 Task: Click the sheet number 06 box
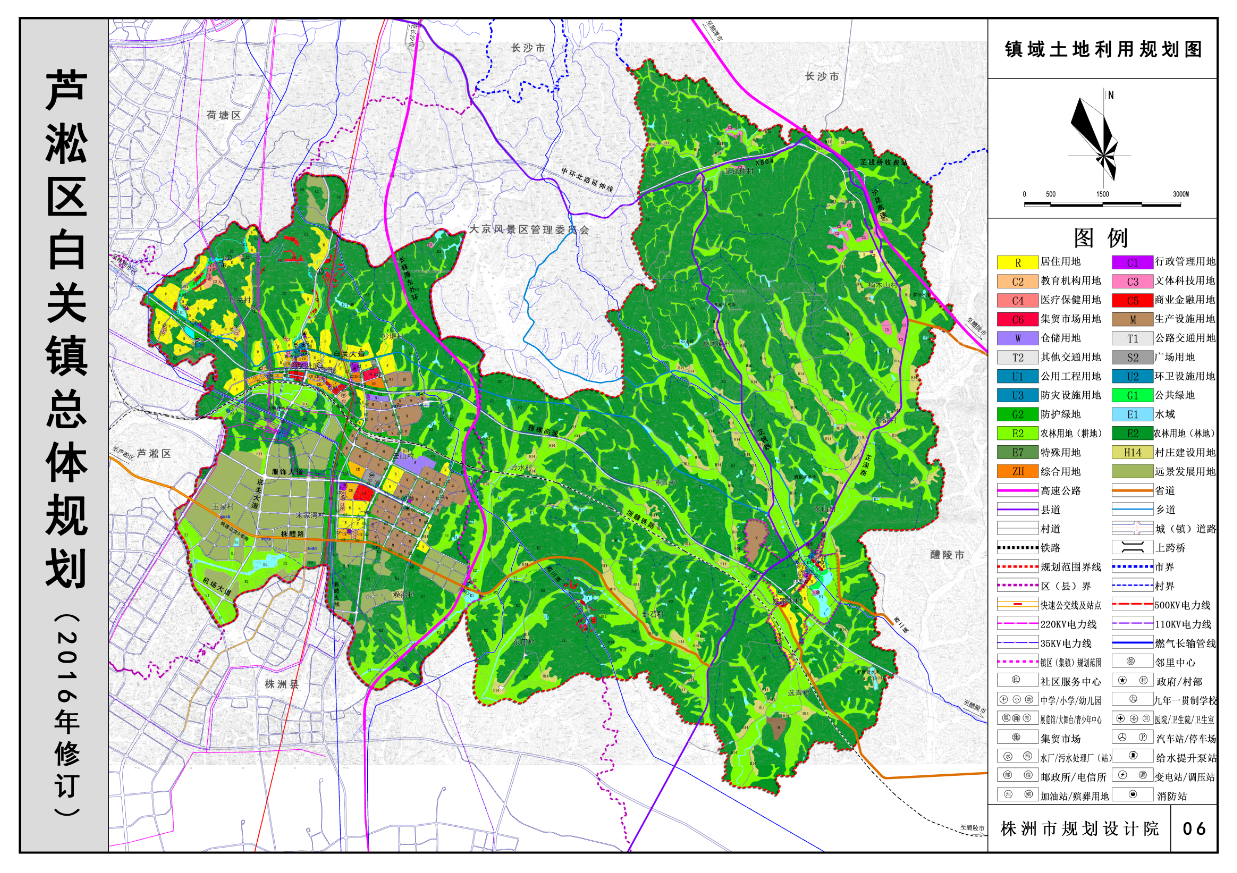pyautogui.click(x=1194, y=829)
